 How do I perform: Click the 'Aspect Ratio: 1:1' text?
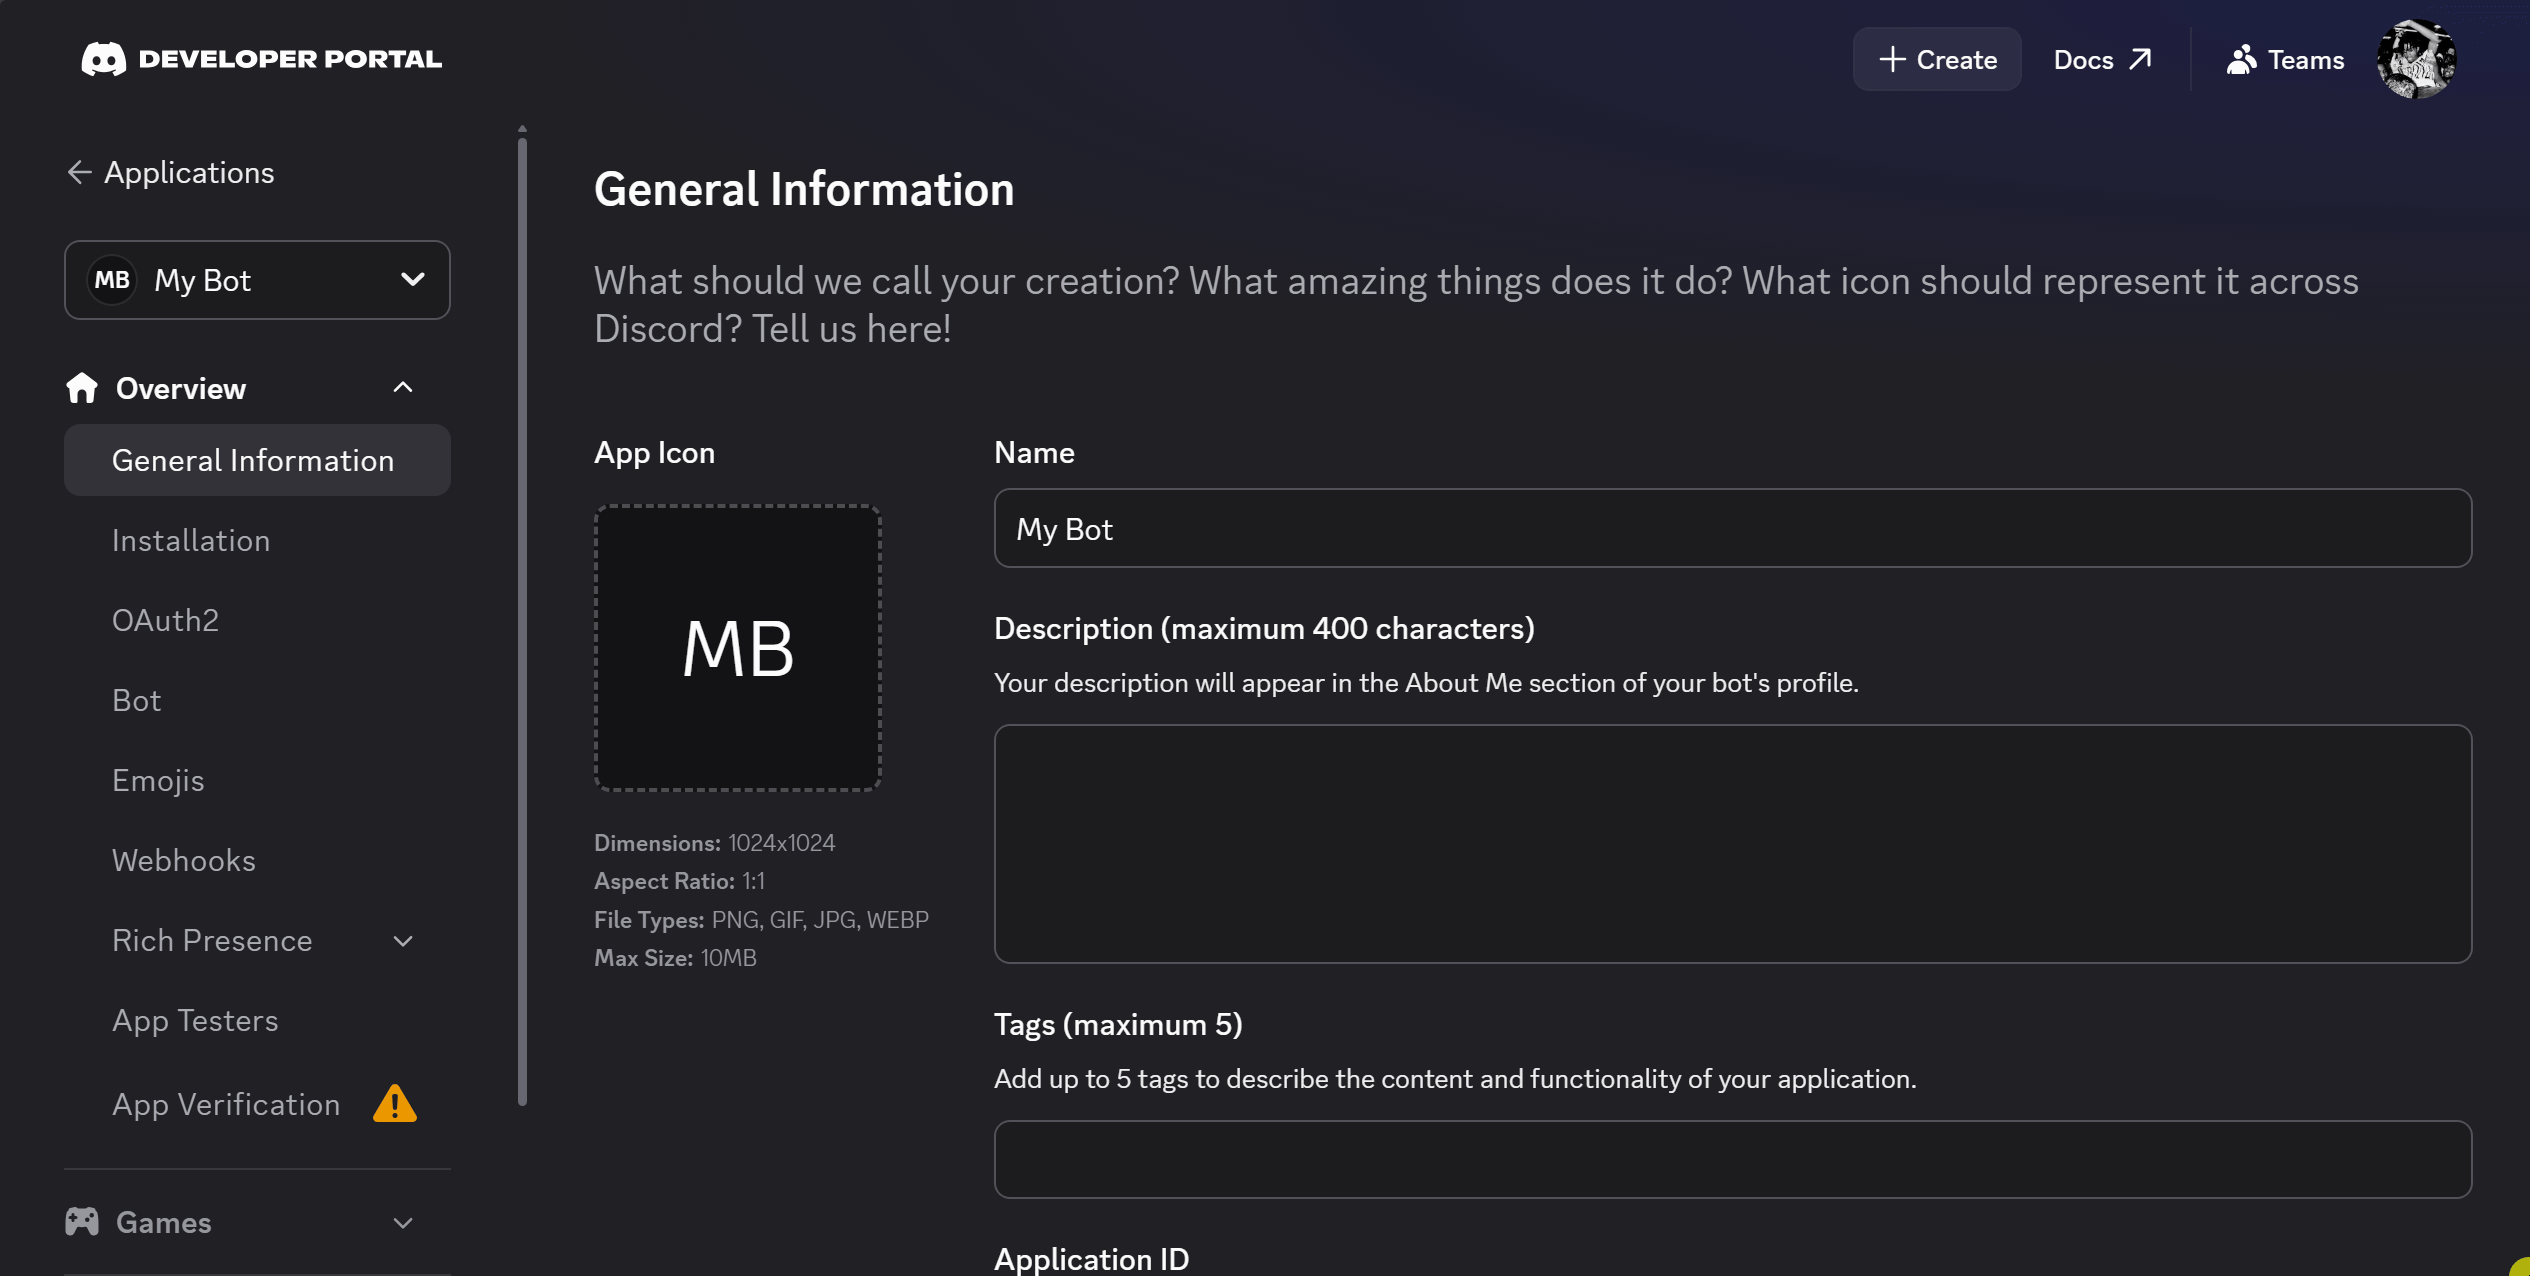point(679,881)
